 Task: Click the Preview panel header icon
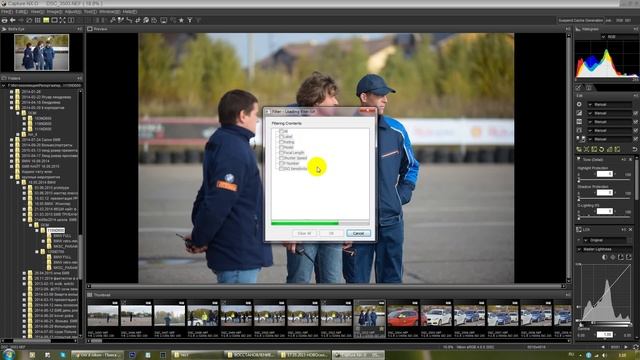click(90, 29)
